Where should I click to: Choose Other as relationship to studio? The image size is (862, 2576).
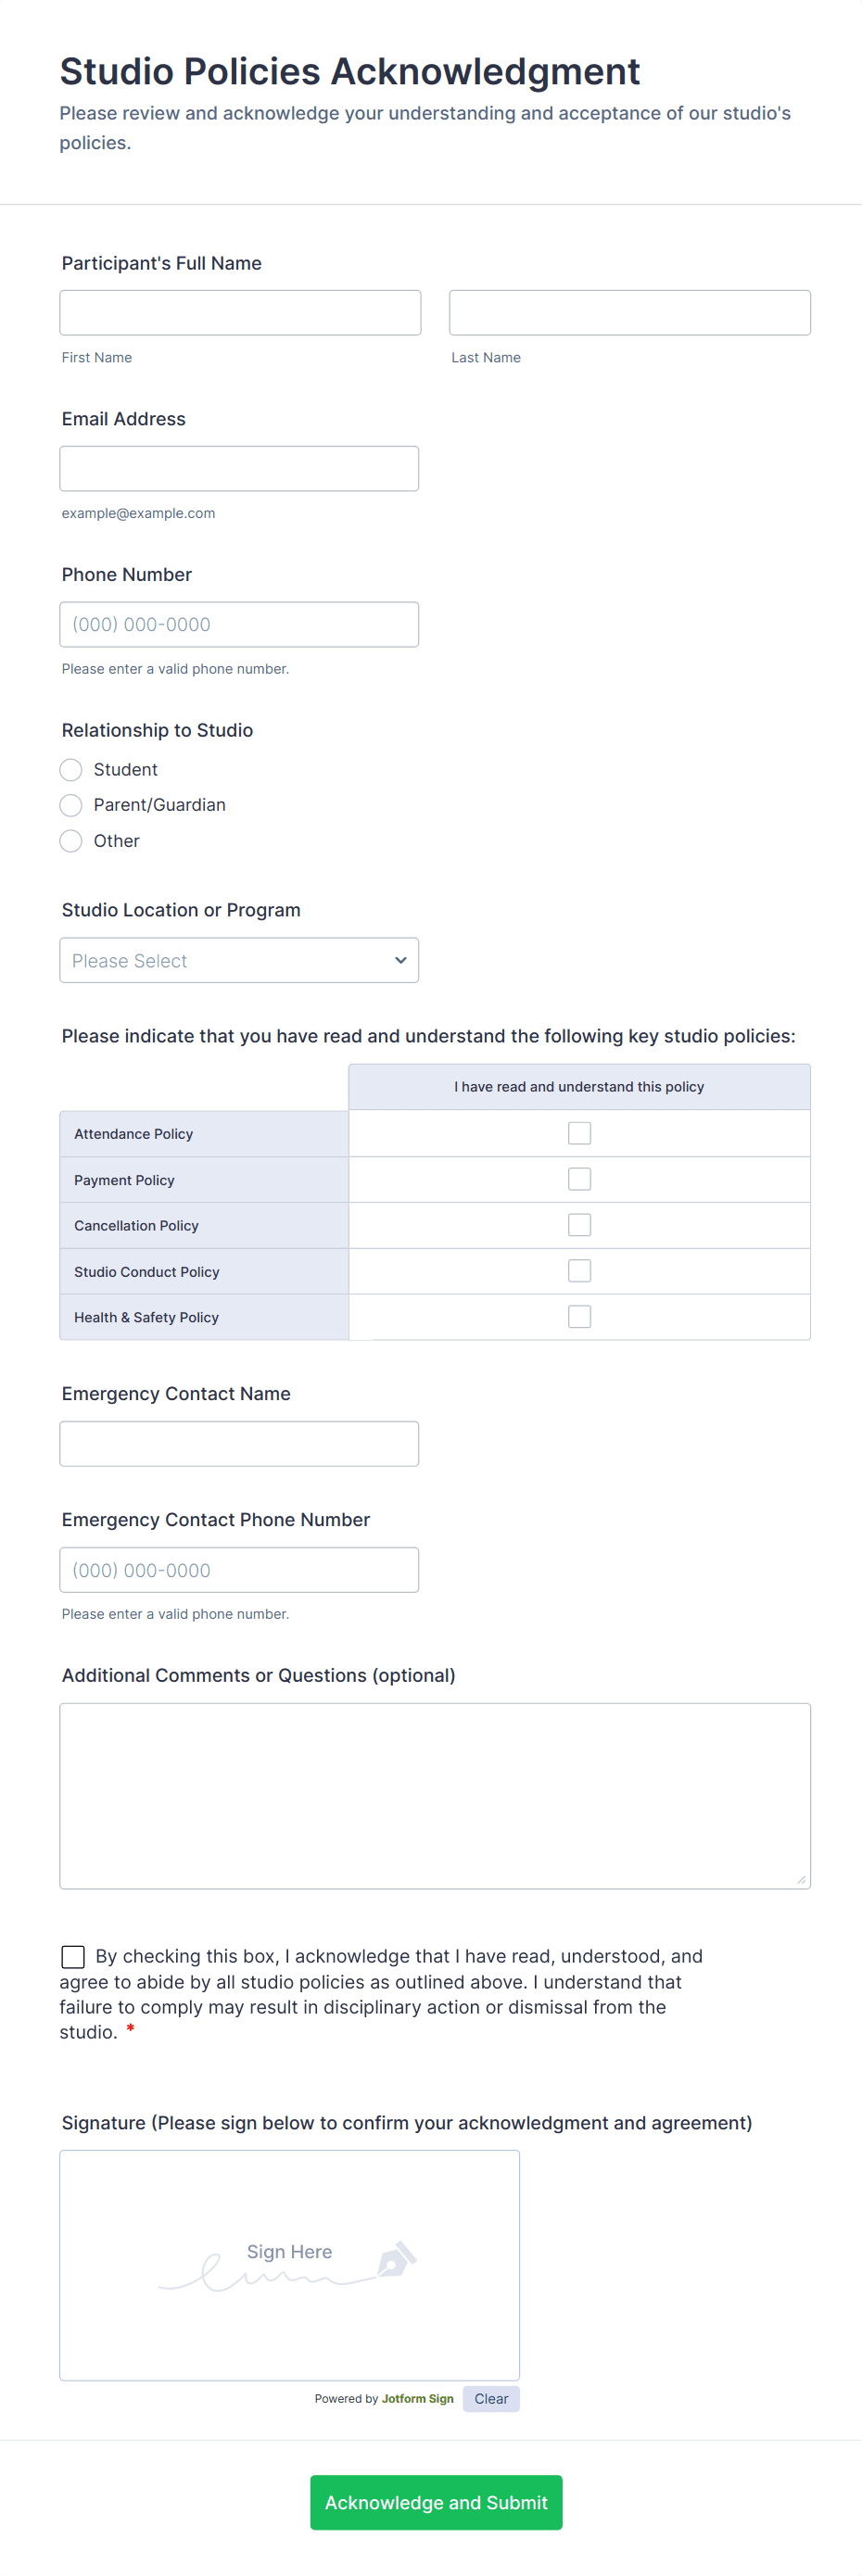point(71,841)
